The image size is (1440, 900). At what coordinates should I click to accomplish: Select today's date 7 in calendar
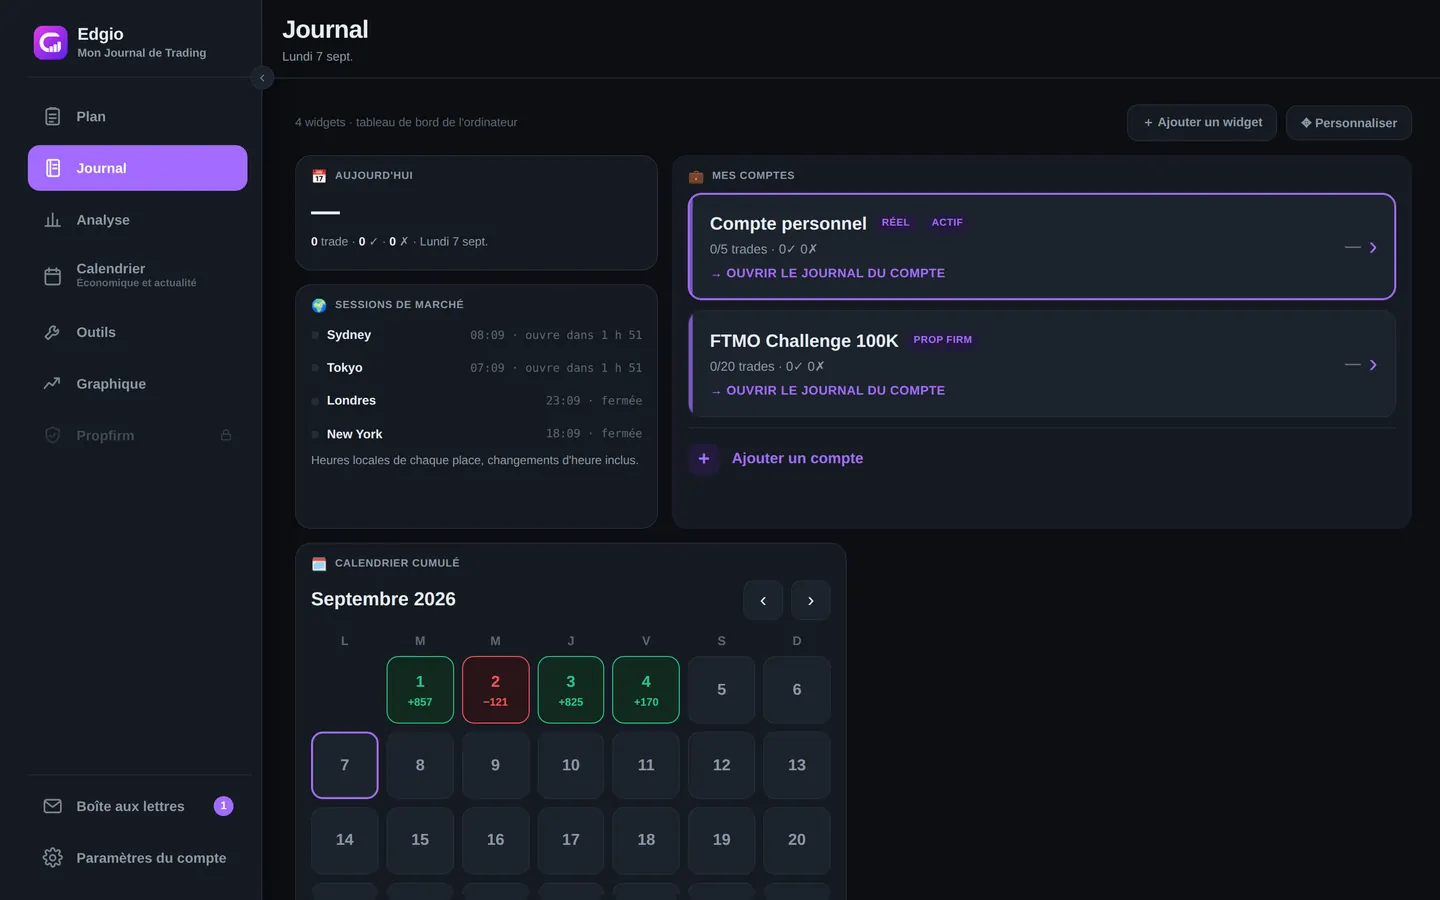(345, 765)
